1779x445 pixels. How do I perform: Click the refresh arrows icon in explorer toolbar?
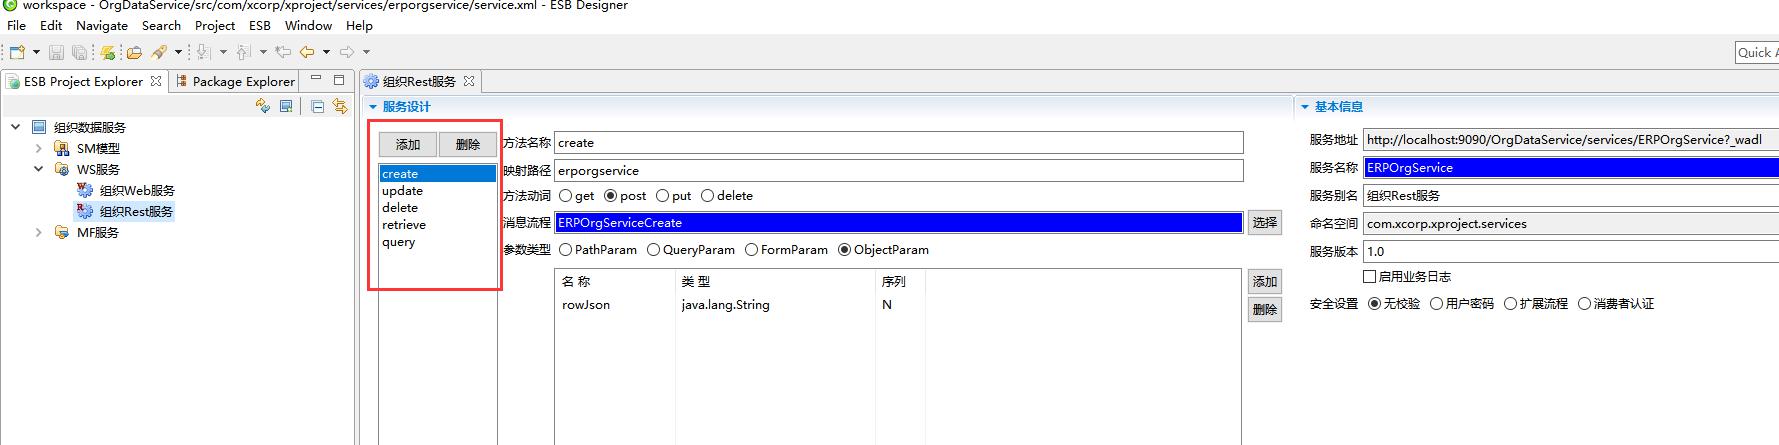click(x=263, y=106)
